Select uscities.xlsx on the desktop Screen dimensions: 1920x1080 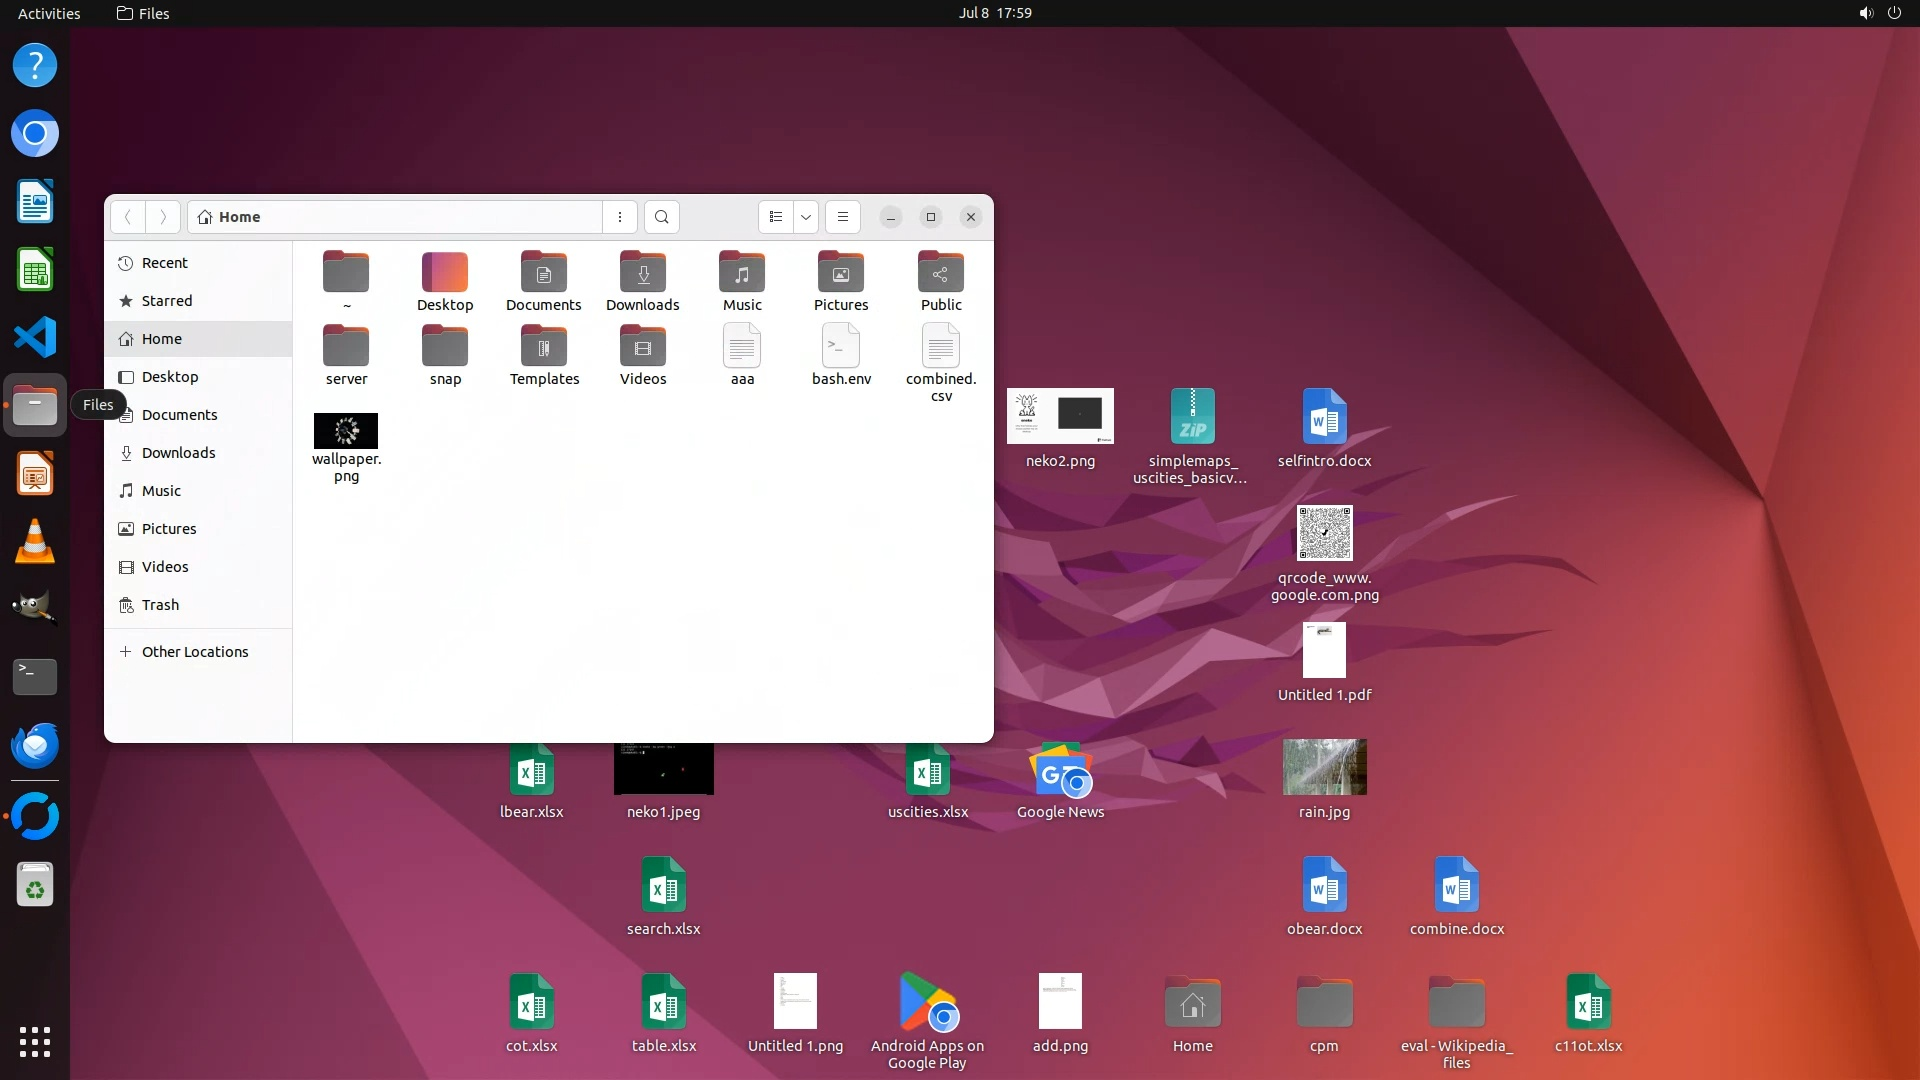pyautogui.click(x=928, y=772)
